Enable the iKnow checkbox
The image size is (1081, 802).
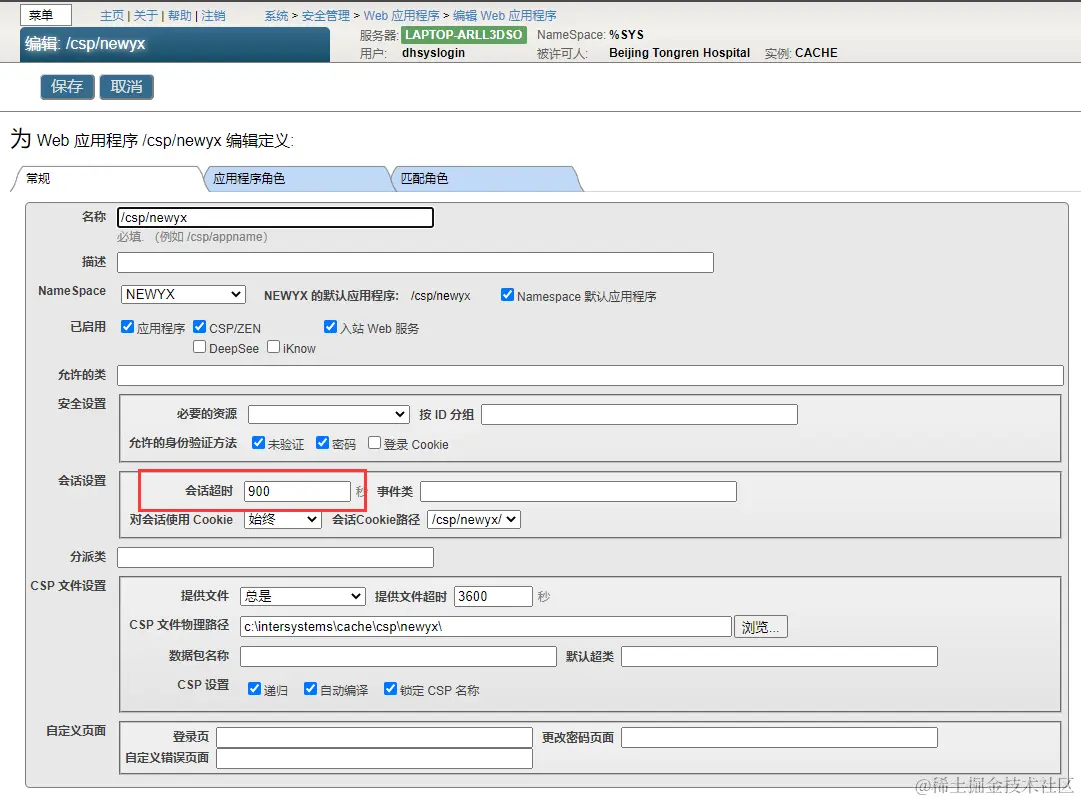(x=274, y=347)
